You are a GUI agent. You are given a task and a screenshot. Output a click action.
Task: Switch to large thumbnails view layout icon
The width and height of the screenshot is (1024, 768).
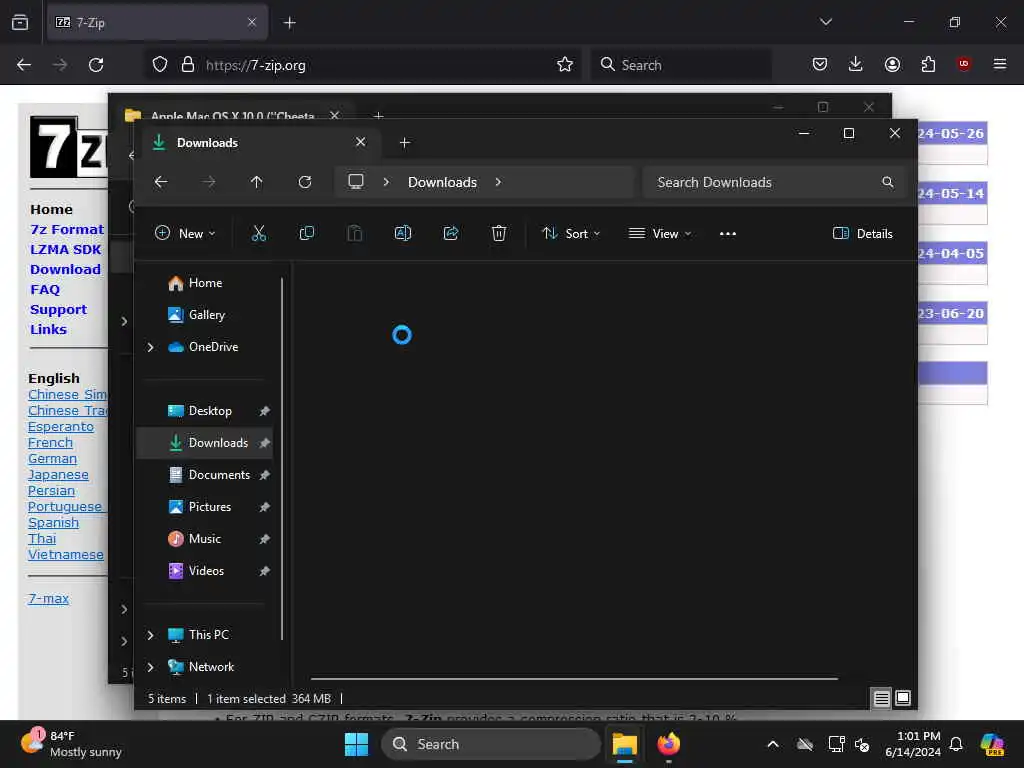pyautogui.click(x=903, y=698)
